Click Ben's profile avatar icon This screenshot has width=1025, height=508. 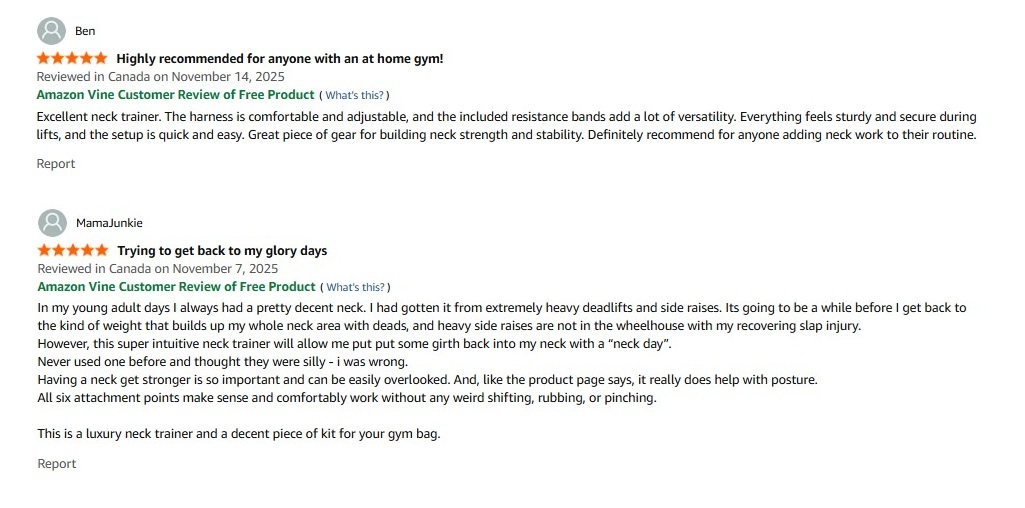[x=51, y=31]
